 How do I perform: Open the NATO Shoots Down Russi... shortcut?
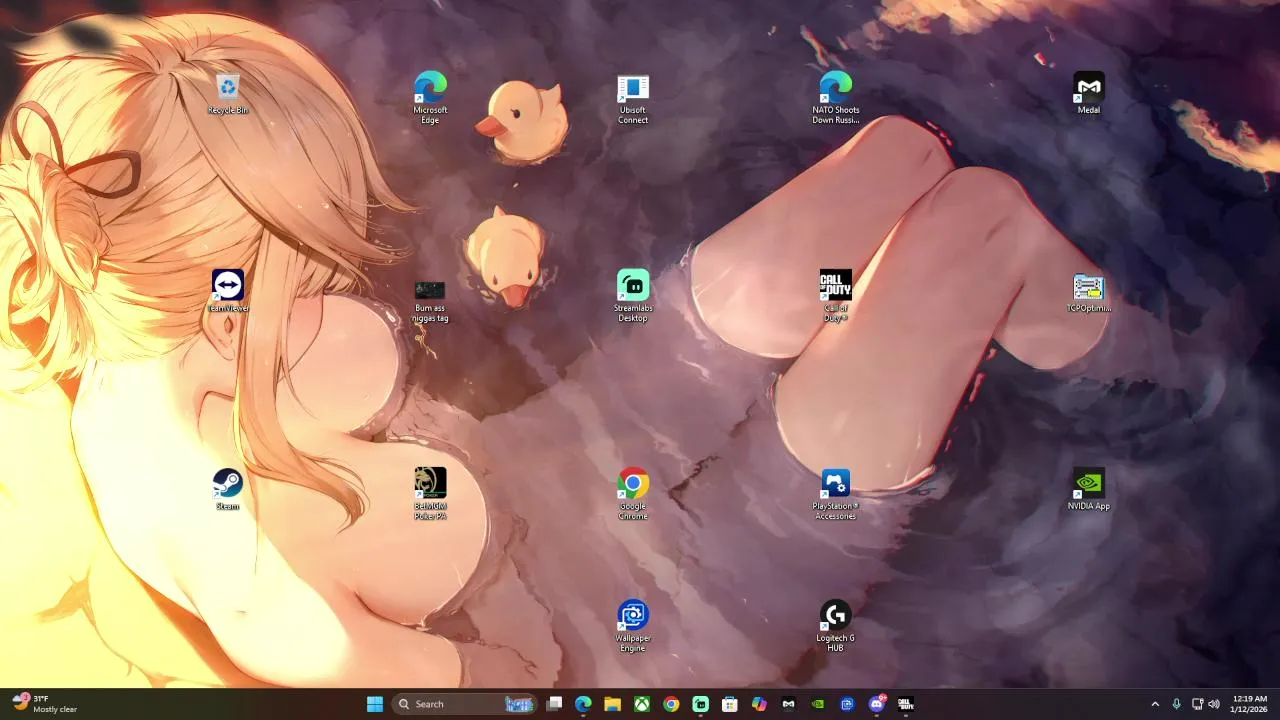836,98
